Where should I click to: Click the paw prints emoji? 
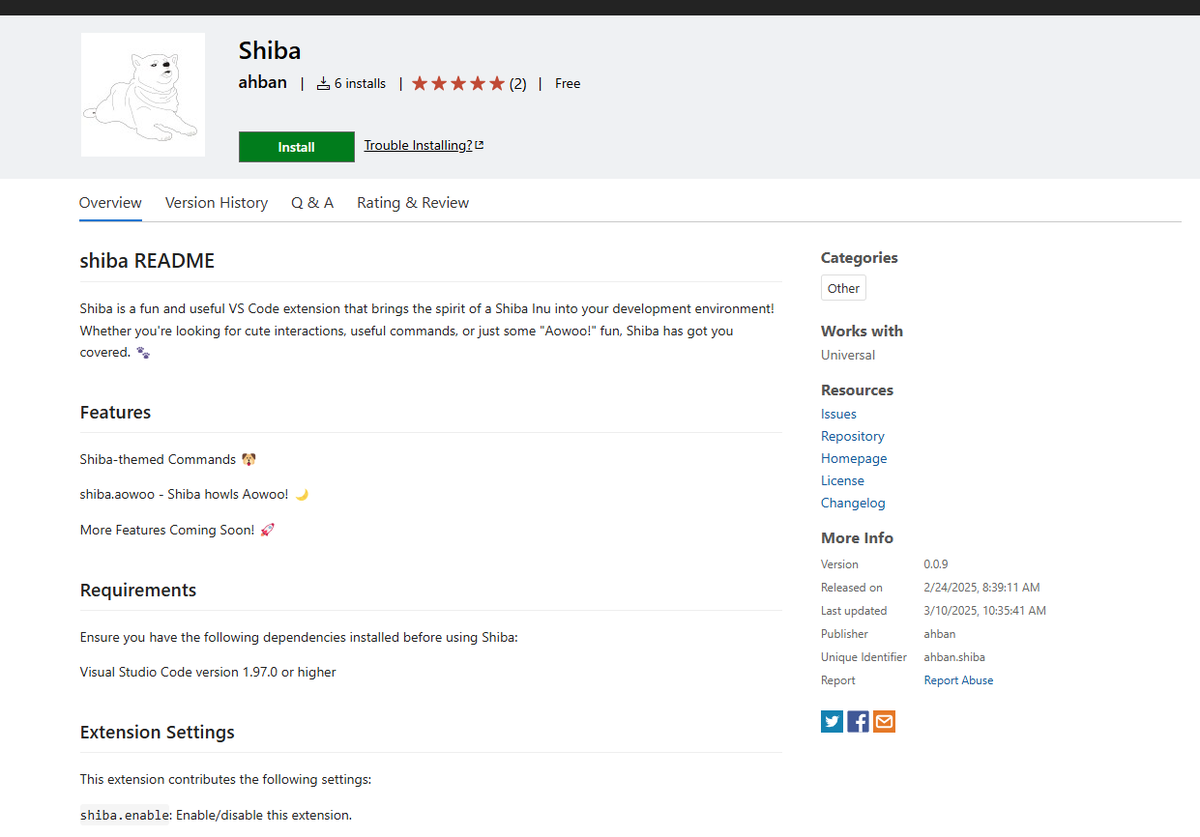(143, 353)
